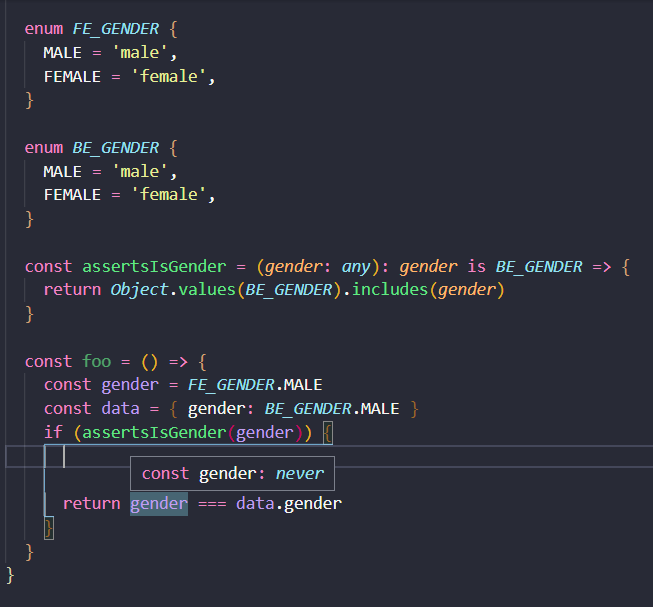Click 'female' string in FE_GENDER enum

coord(168,77)
